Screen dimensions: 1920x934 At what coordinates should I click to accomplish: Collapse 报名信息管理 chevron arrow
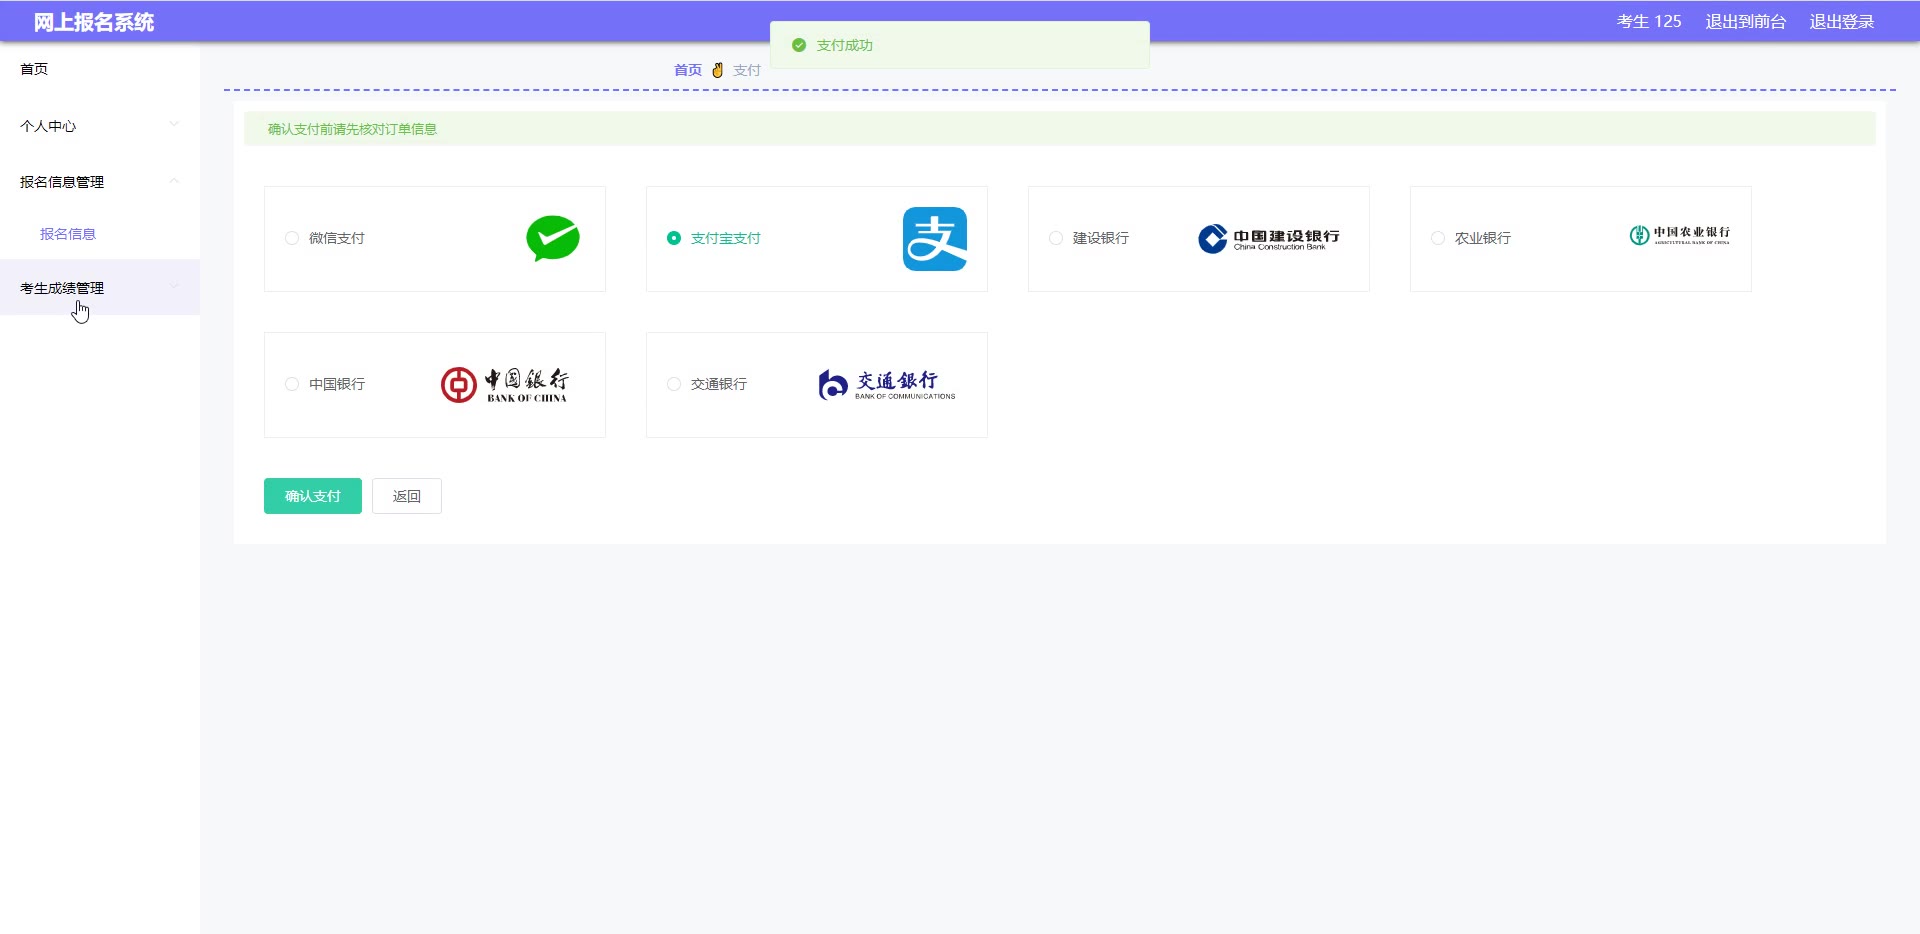174,181
